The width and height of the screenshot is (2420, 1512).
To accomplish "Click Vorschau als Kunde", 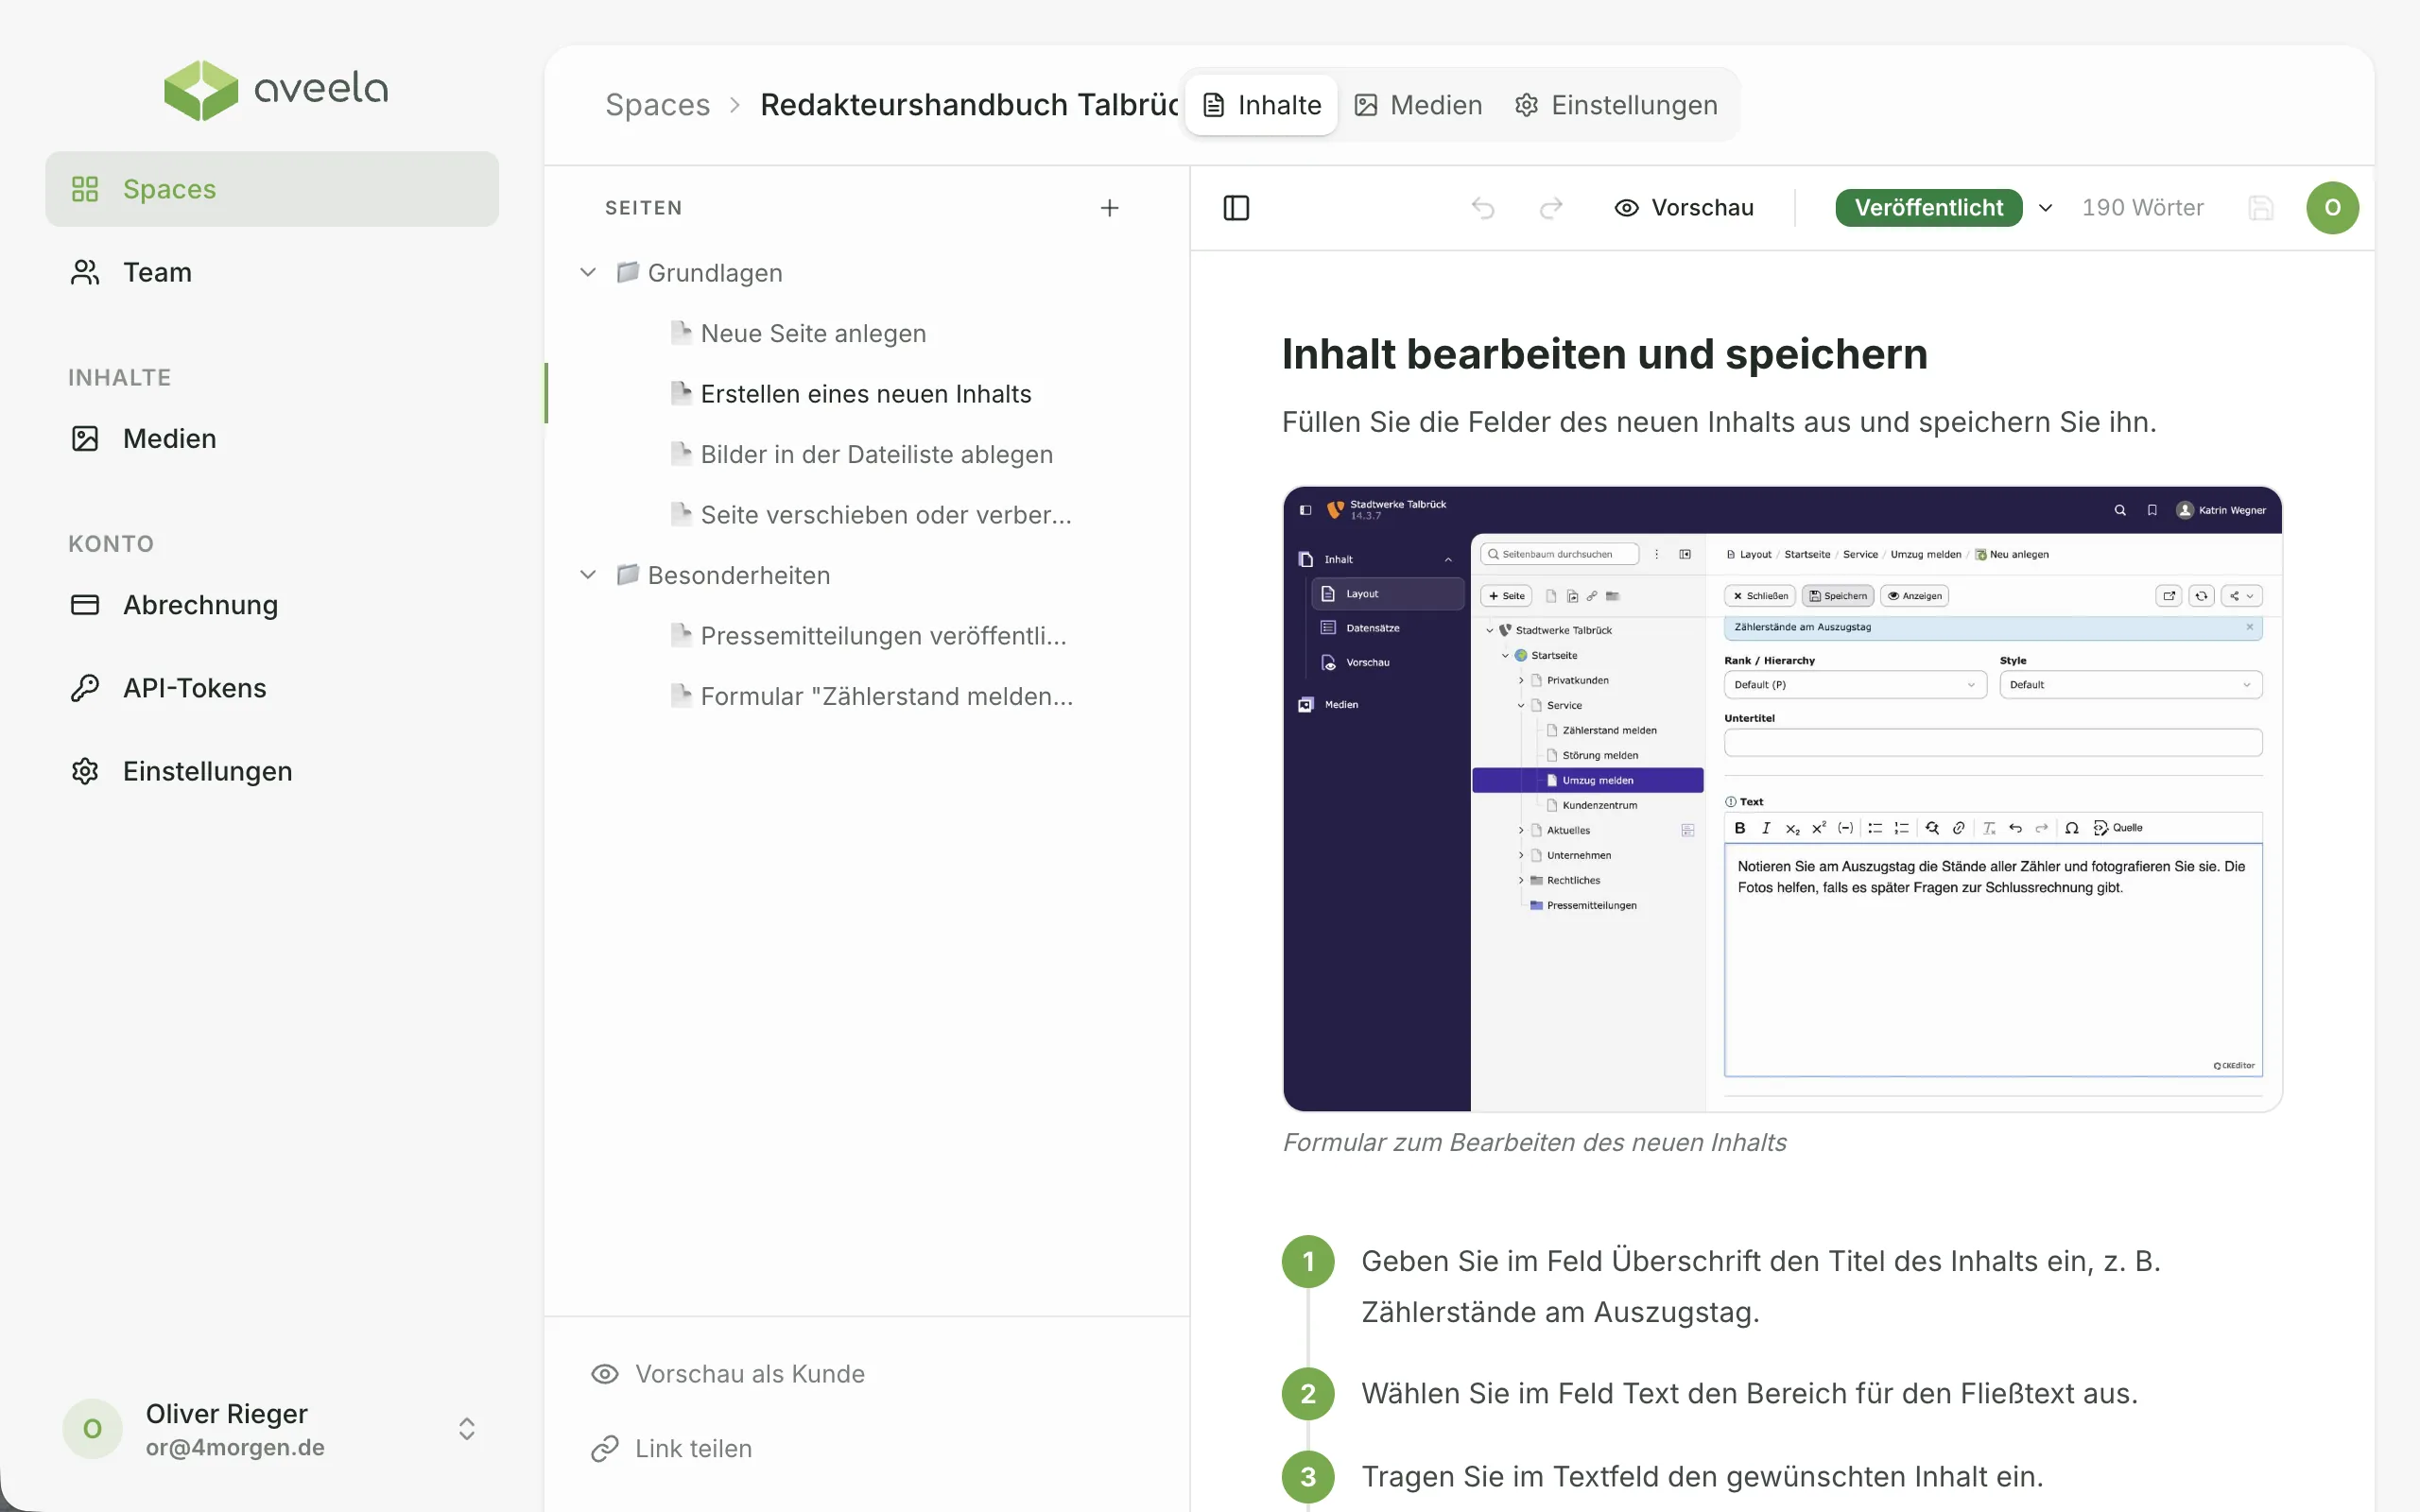I will click(727, 1373).
